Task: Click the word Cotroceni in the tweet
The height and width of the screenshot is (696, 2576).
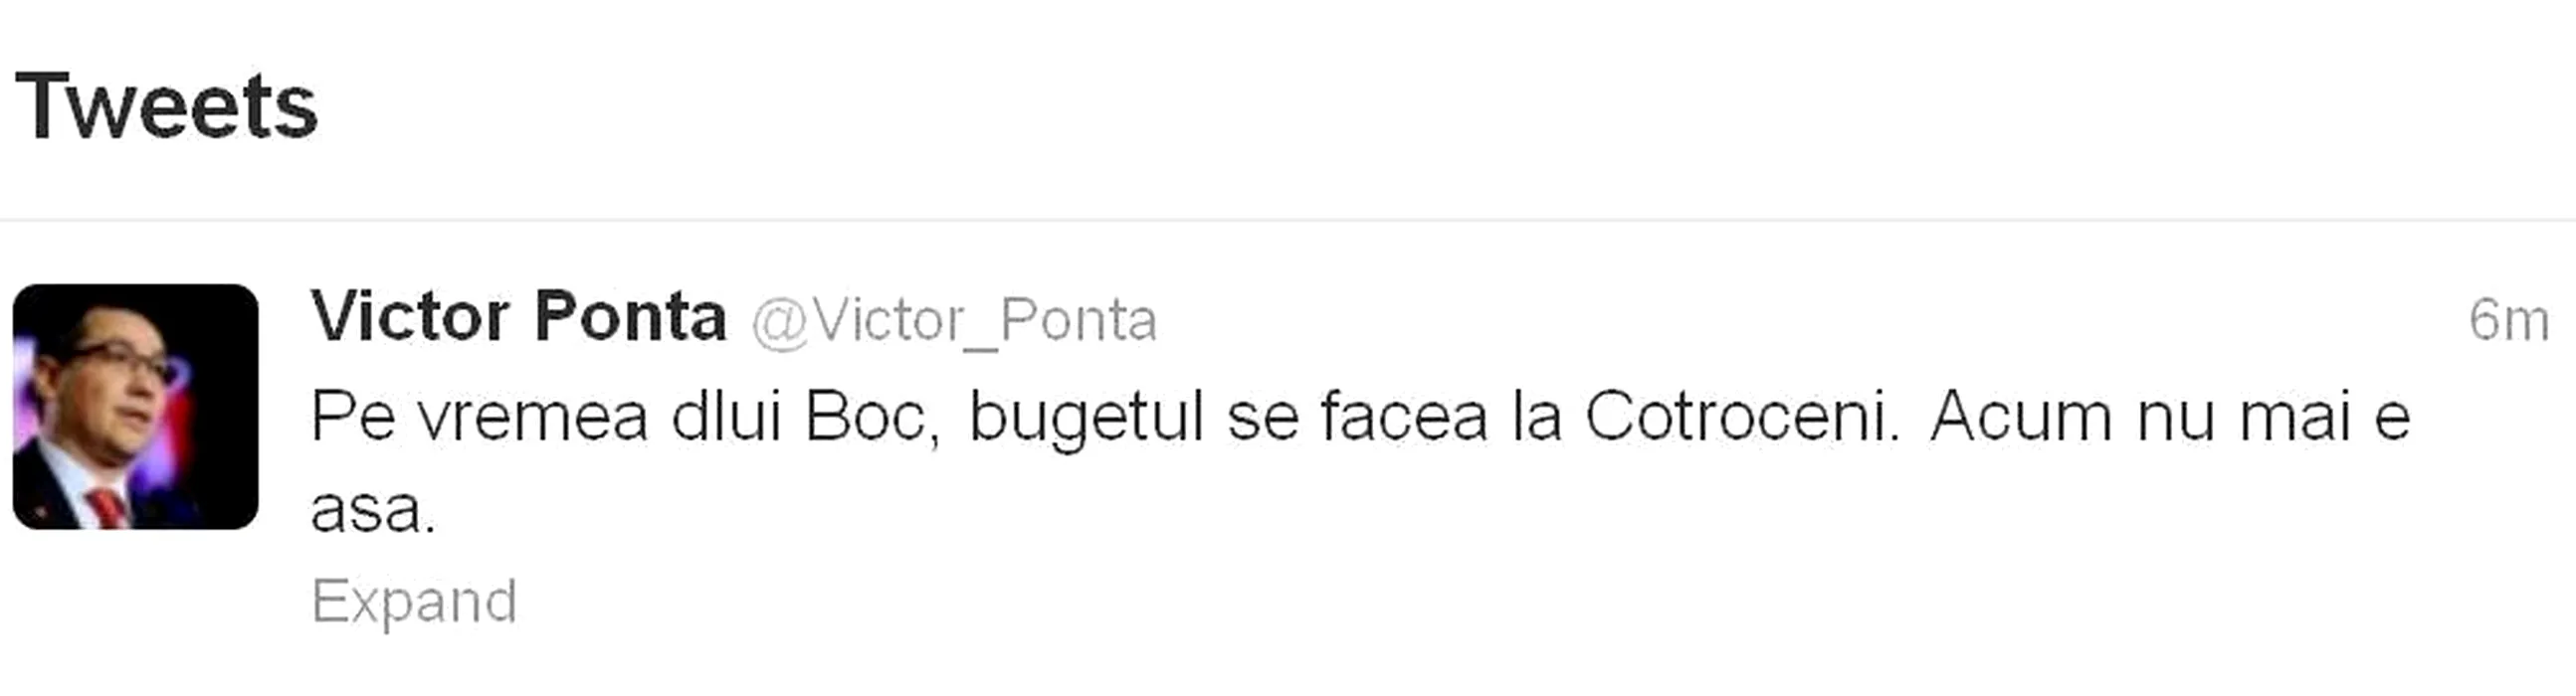Action: [1741, 417]
